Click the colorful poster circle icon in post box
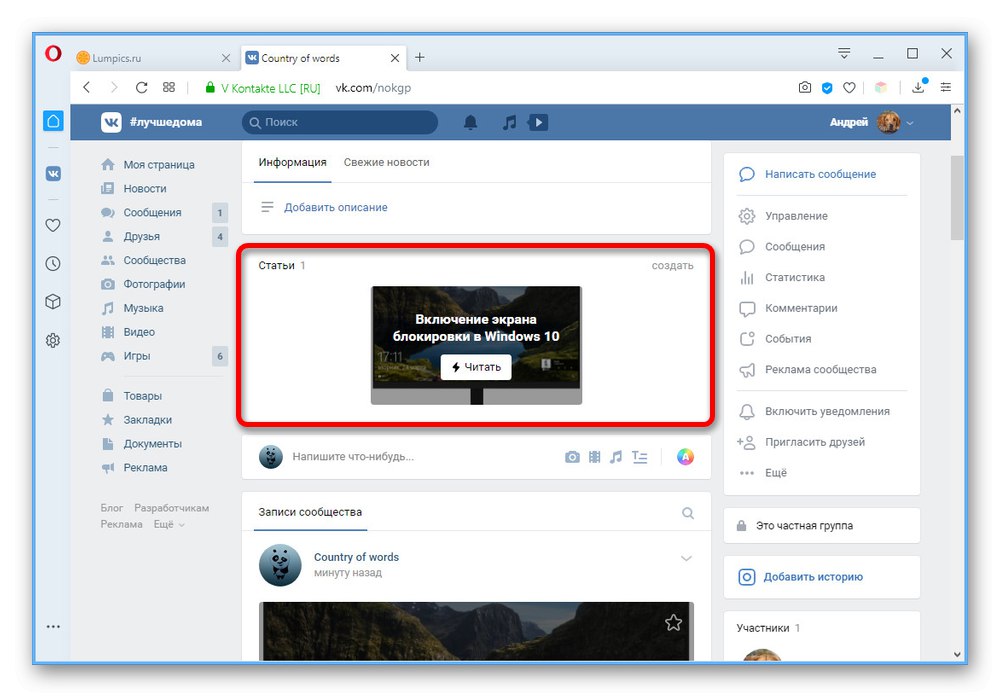The image size is (1000, 697). [686, 457]
